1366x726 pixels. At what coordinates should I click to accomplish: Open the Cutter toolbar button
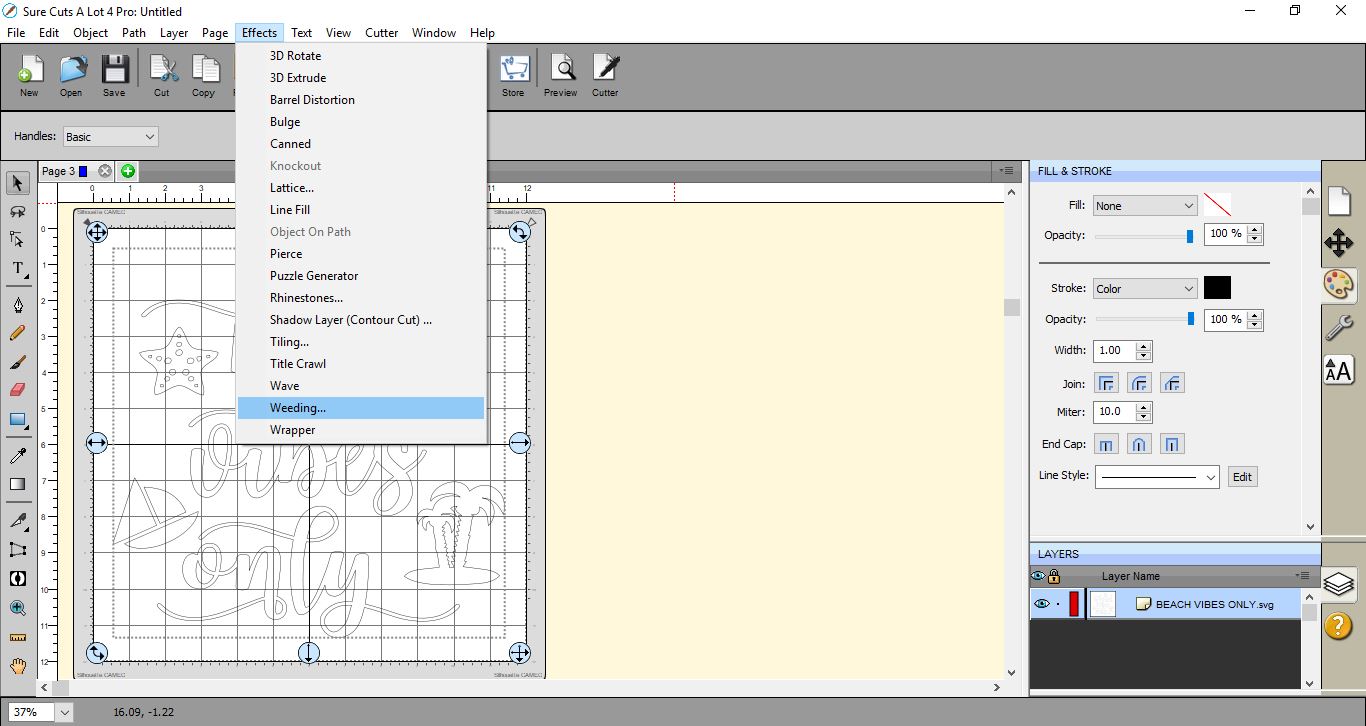pos(605,76)
